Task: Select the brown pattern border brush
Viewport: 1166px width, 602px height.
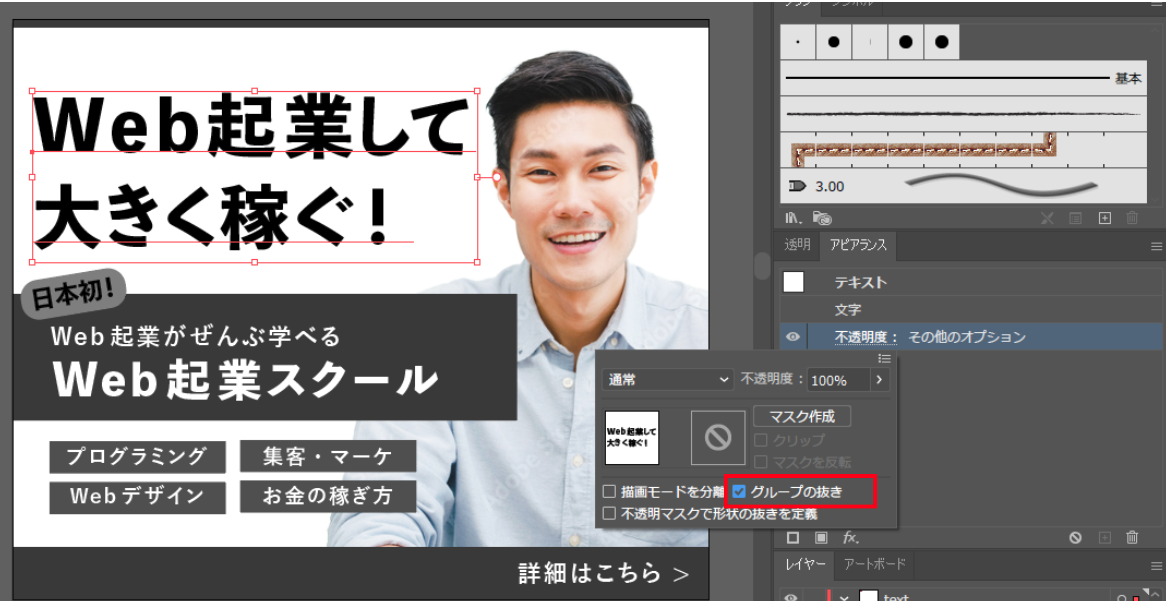Action: [x=964, y=149]
